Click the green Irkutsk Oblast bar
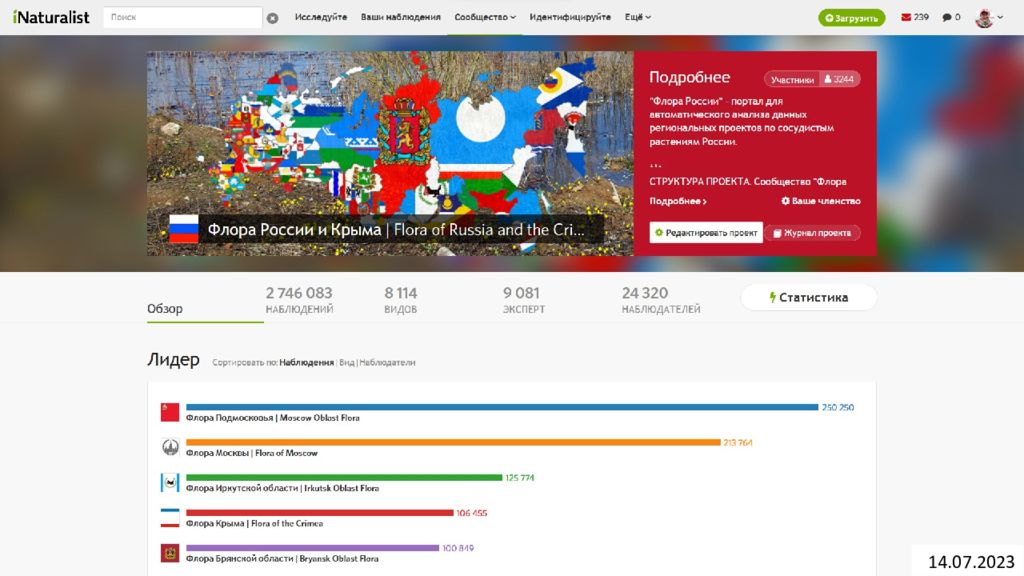 click(344, 477)
